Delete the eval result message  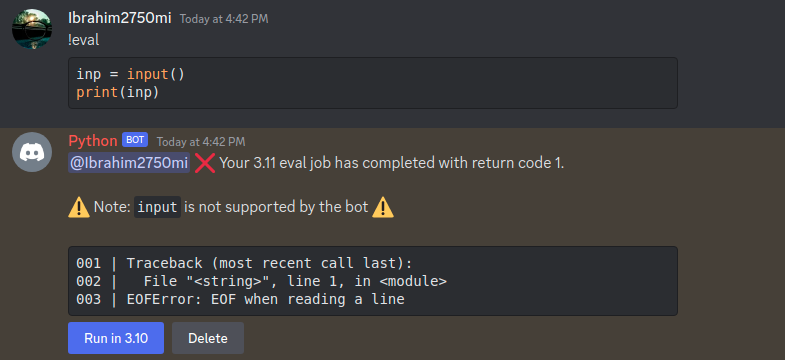208,338
